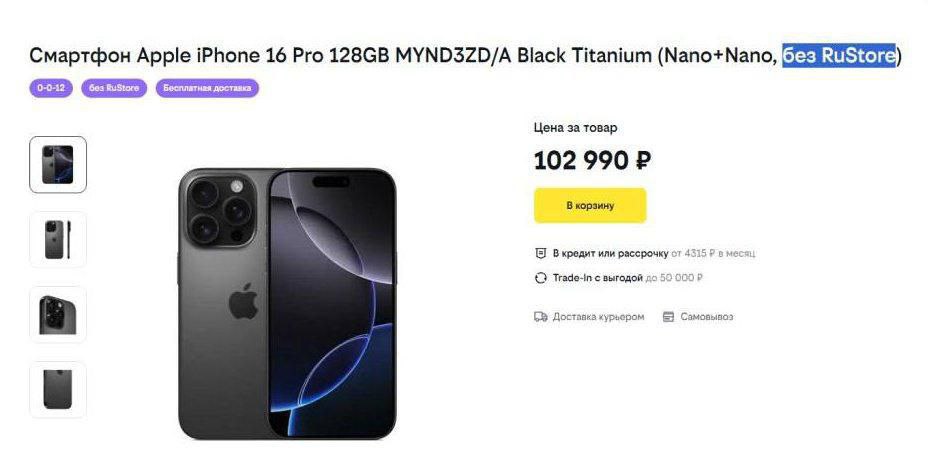Image resolution: width=928 pixels, height=476 pixels.
Task: Click the credit or installment plan icon
Action: point(540,253)
